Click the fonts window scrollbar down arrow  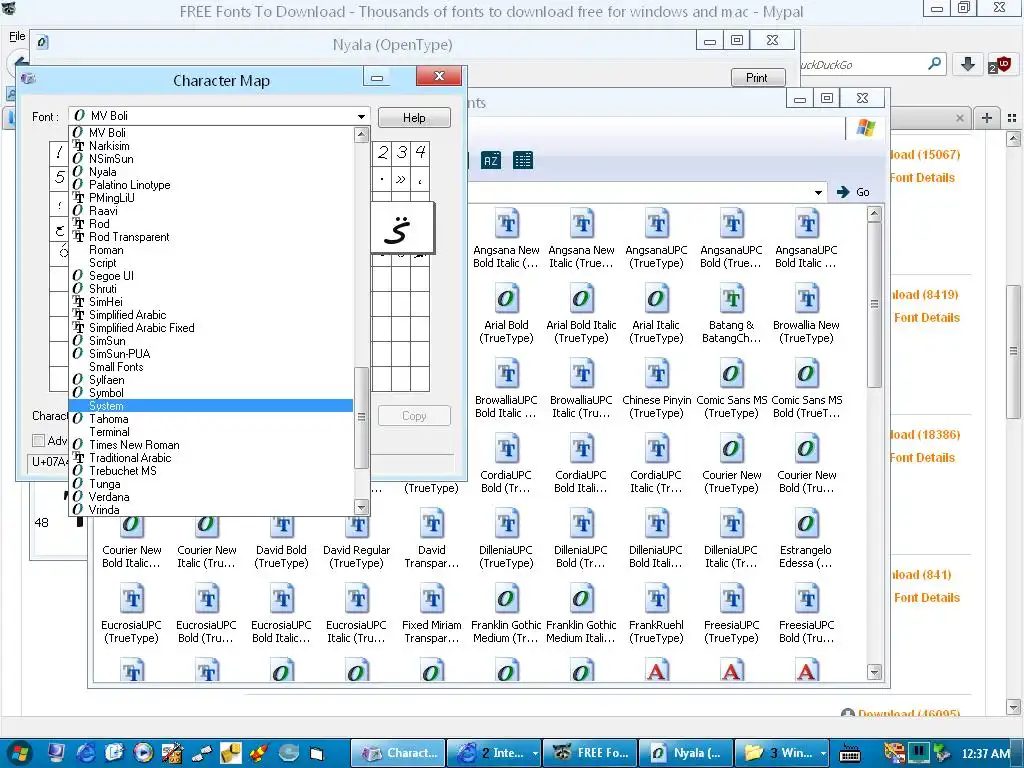pos(874,672)
